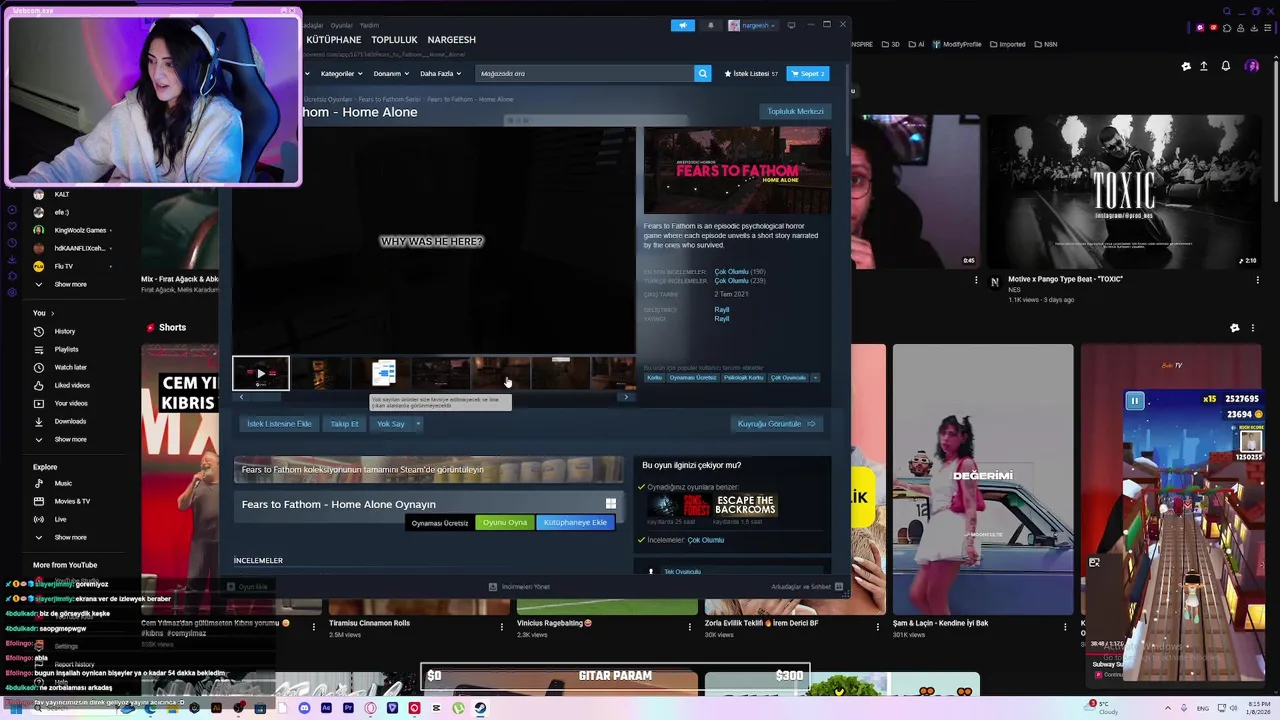The height and width of the screenshot is (720, 1280).
Task: Open Şam & Laçin Kendine İyi Bak short
Action: [983, 480]
